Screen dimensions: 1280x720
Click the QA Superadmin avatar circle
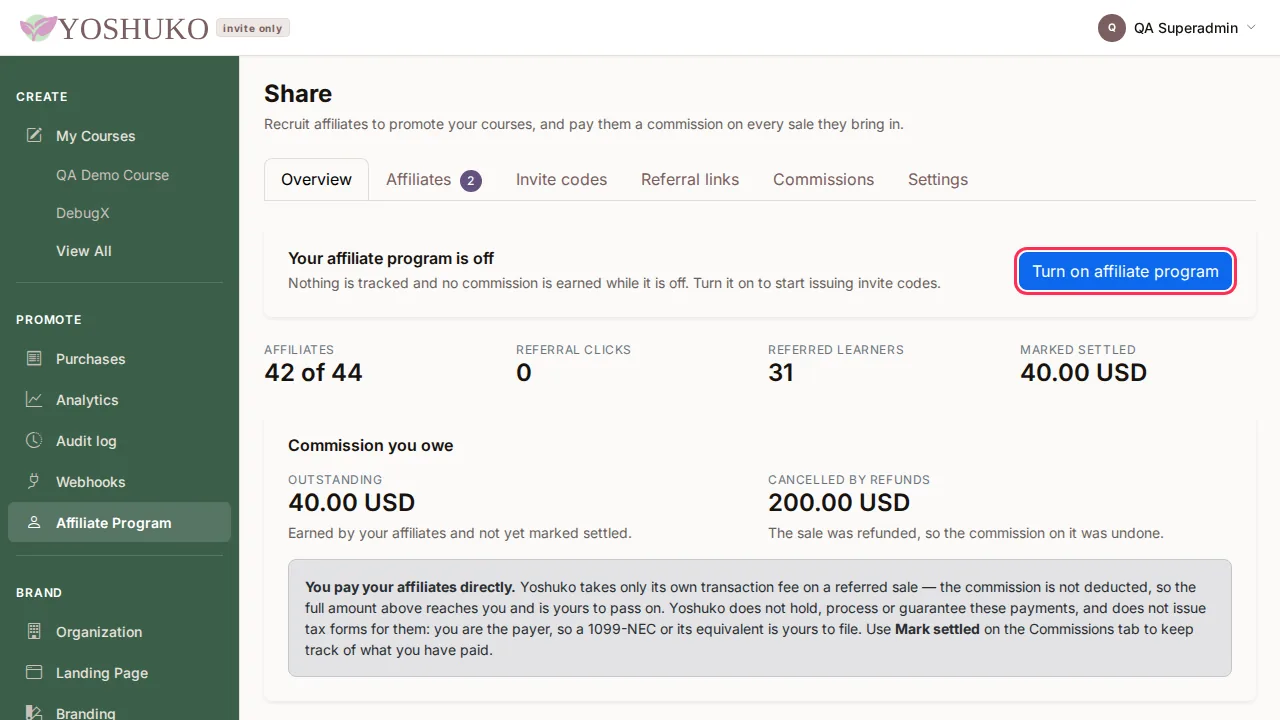(x=1112, y=28)
